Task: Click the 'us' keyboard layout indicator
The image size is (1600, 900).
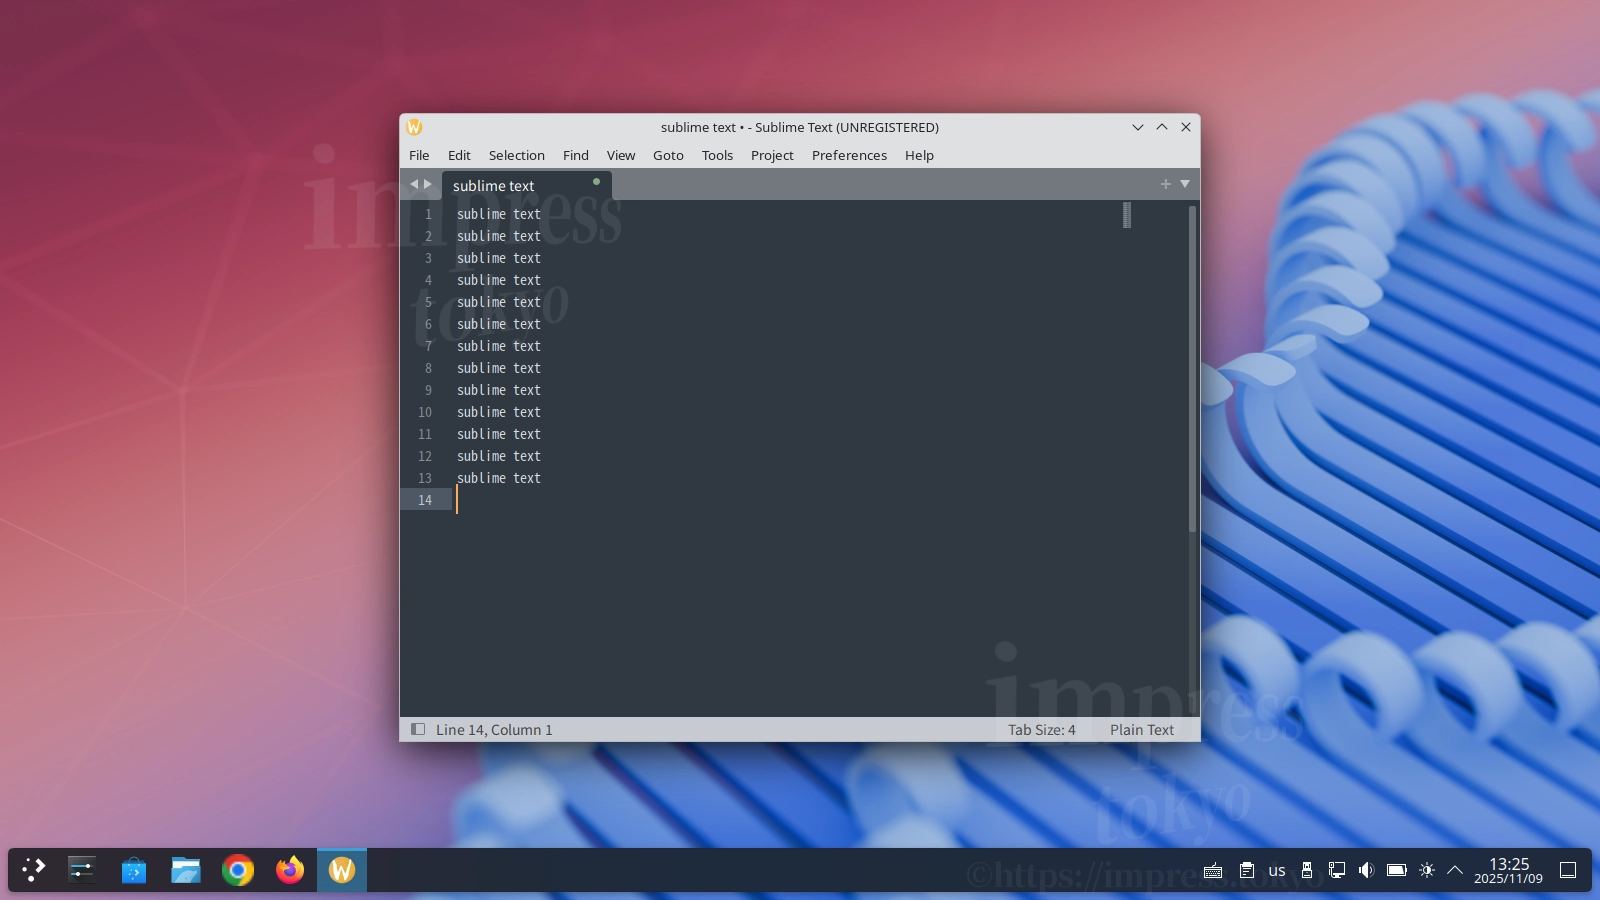Action: [x=1277, y=871]
